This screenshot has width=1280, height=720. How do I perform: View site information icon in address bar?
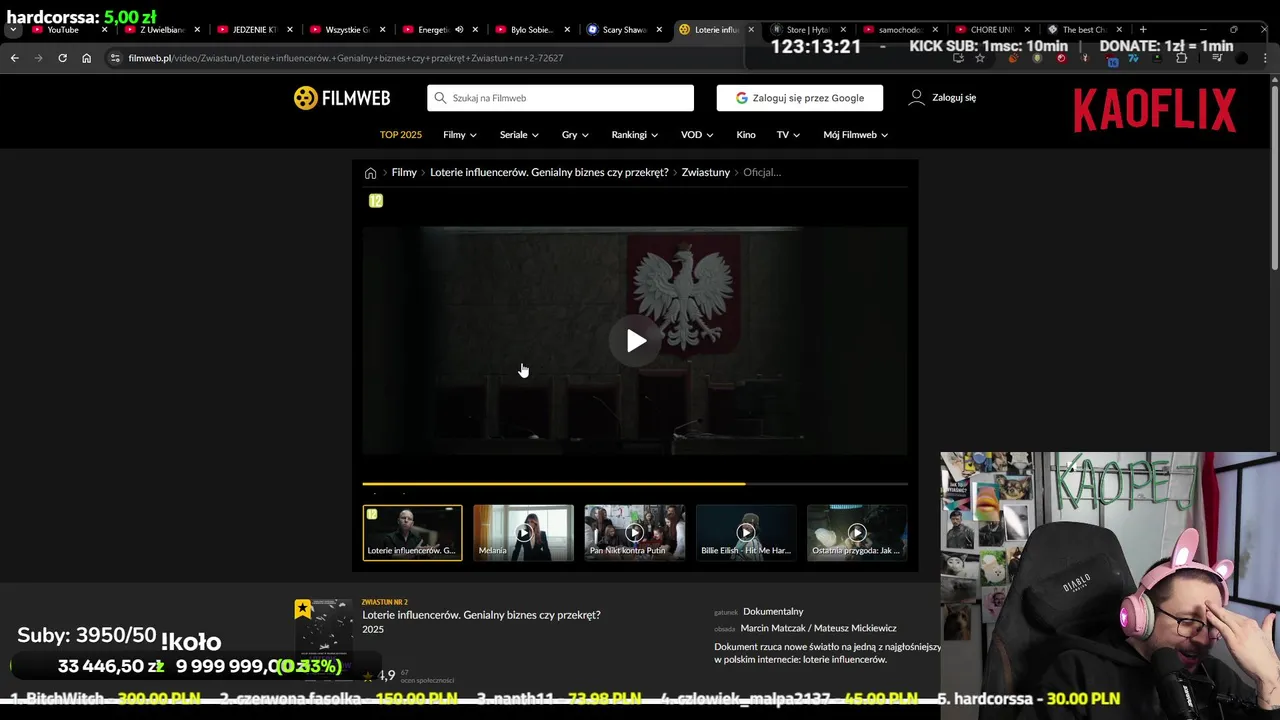click(116, 58)
